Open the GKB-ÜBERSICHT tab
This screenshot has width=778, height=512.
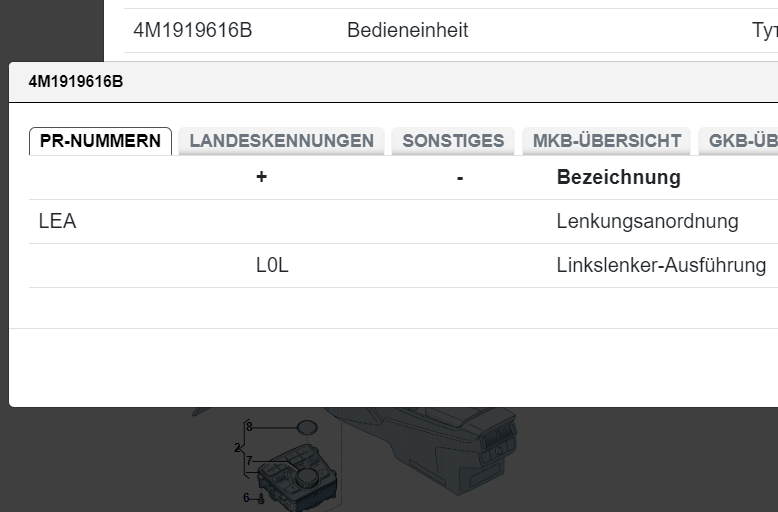740,141
